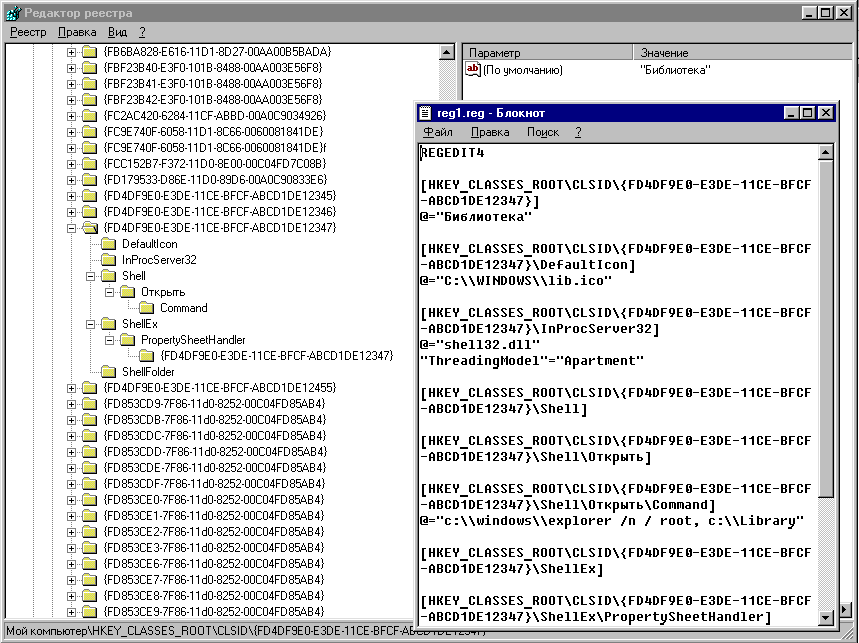The width and height of the screenshot is (859, 643).
Task: Click the string value icon for (По умолчанию)
Action: click(472, 69)
